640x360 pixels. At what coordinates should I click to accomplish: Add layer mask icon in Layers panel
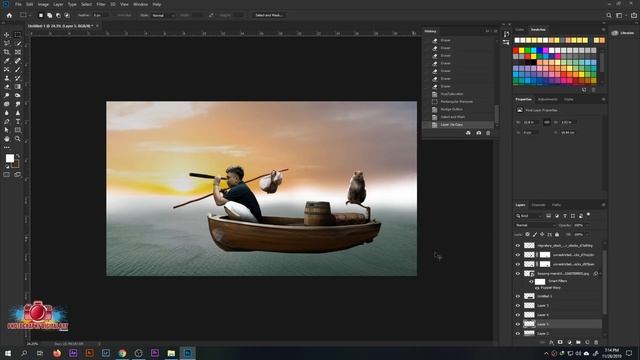(560, 342)
